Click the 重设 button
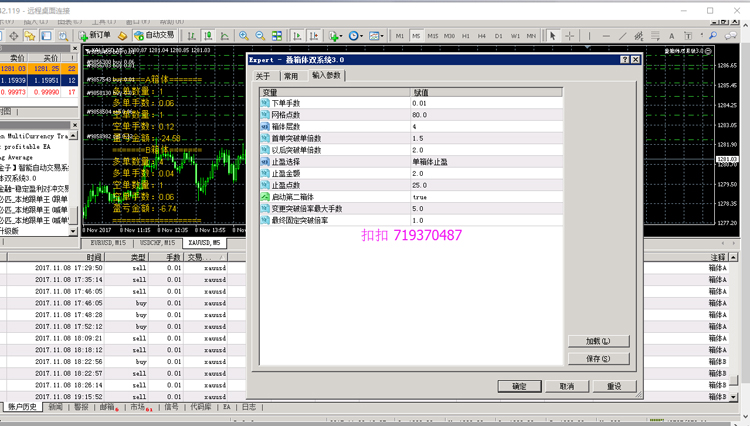 coord(614,386)
